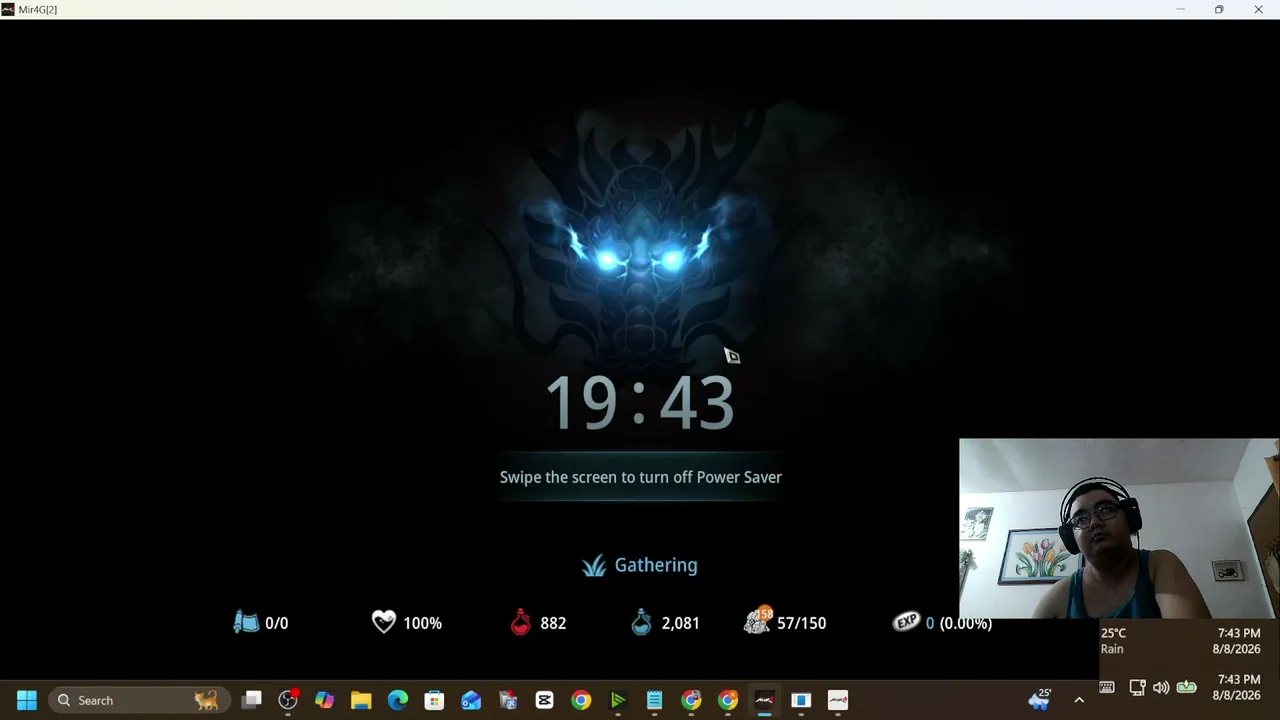This screenshot has width=1280, height=720.
Task: Click the Mir4G[2] window title
Action: [x=38, y=9]
